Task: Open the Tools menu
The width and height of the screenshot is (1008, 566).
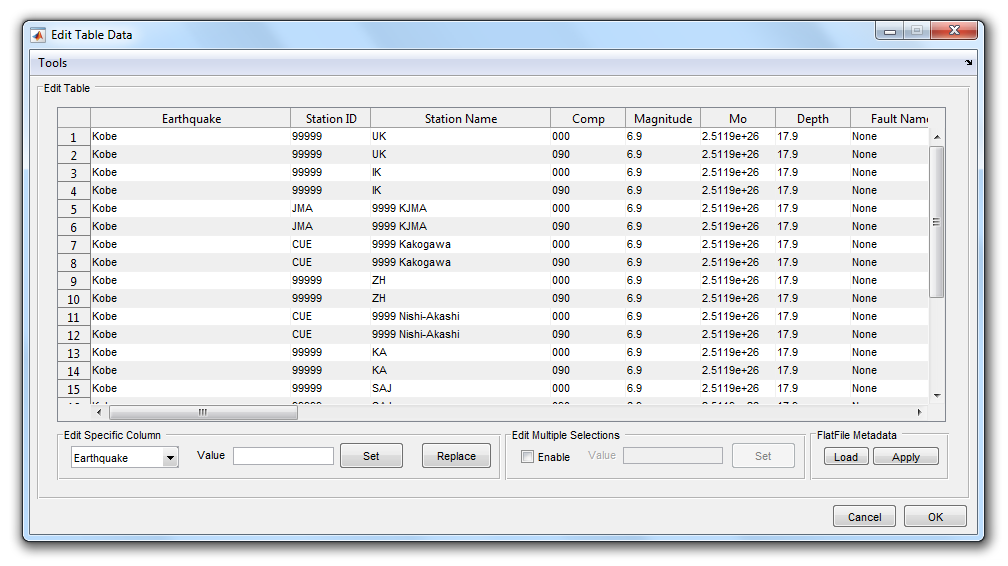Action: point(53,63)
